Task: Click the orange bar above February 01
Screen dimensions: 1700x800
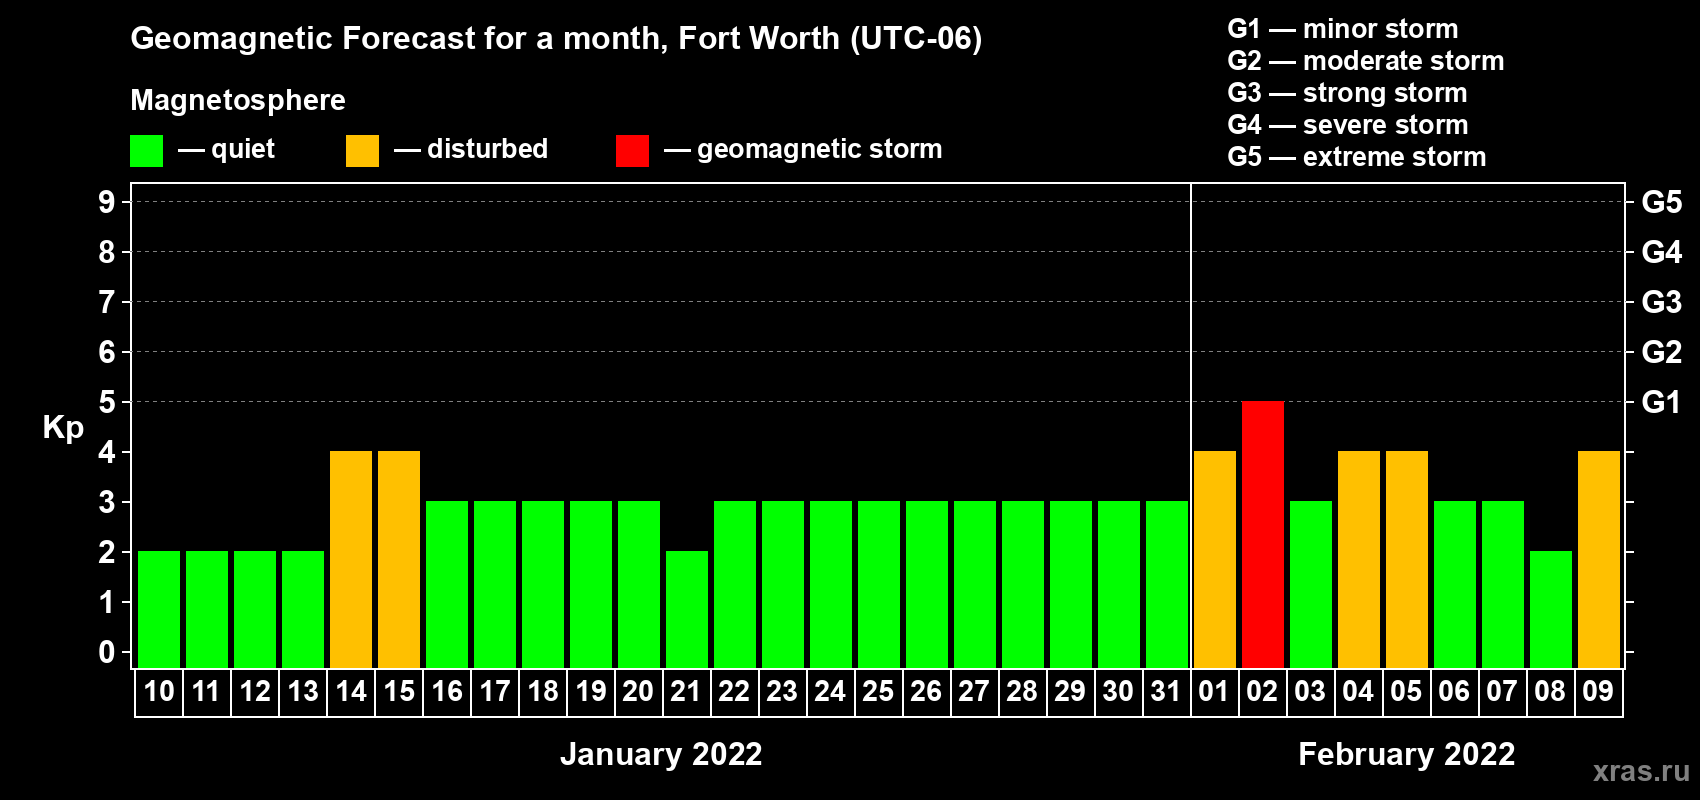Action: [1214, 559]
